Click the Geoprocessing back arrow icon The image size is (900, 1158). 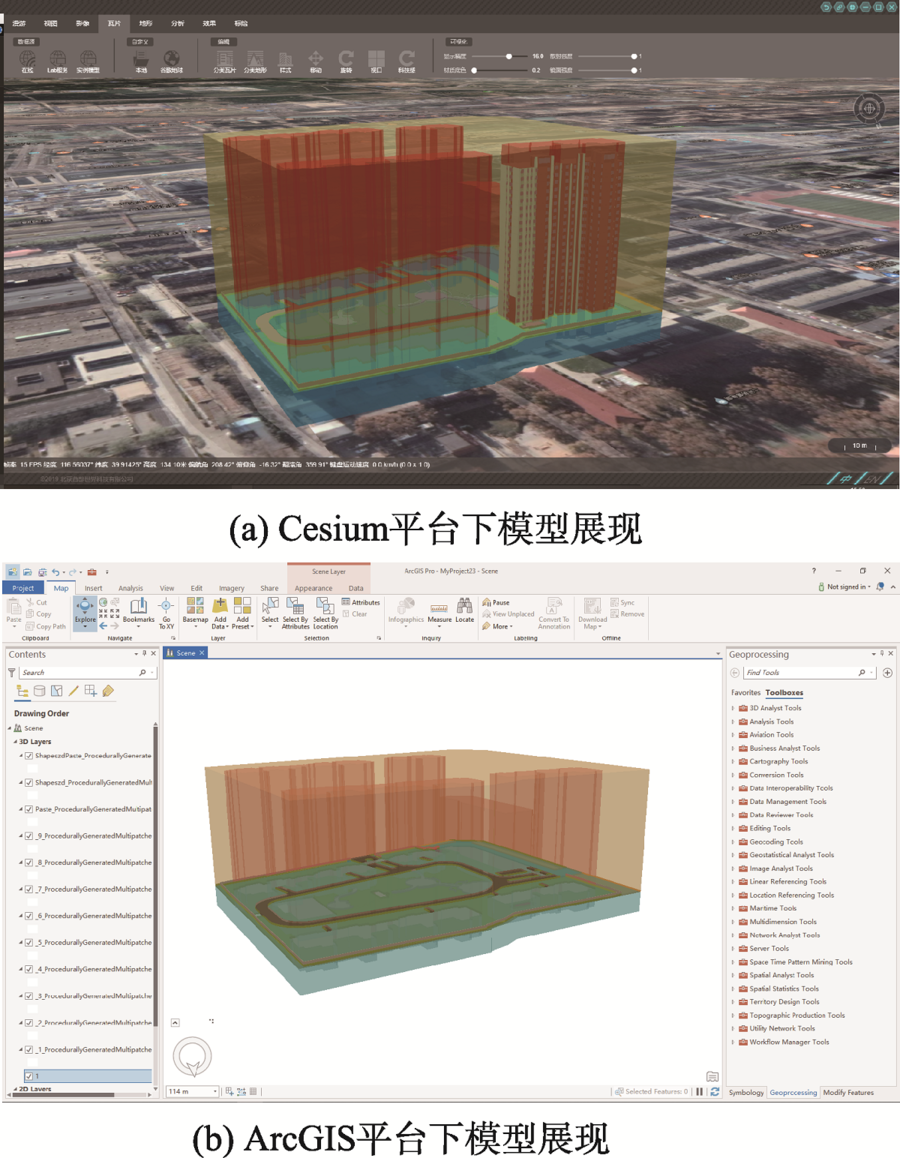click(x=735, y=673)
